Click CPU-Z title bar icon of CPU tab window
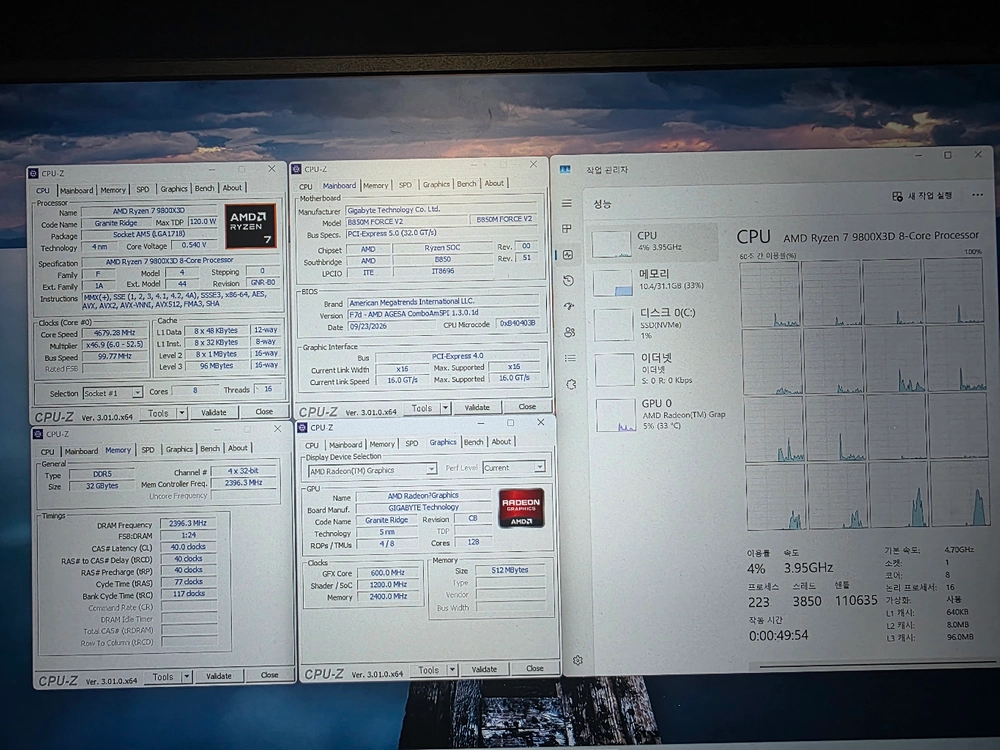The width and height of the screenshot is (1000, 750). pyautogui.click(x=34, y=173)
